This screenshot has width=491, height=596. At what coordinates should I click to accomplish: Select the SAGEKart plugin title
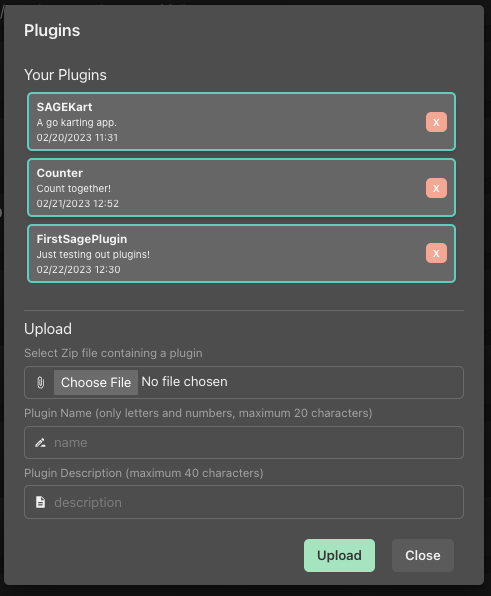point(64,107)
